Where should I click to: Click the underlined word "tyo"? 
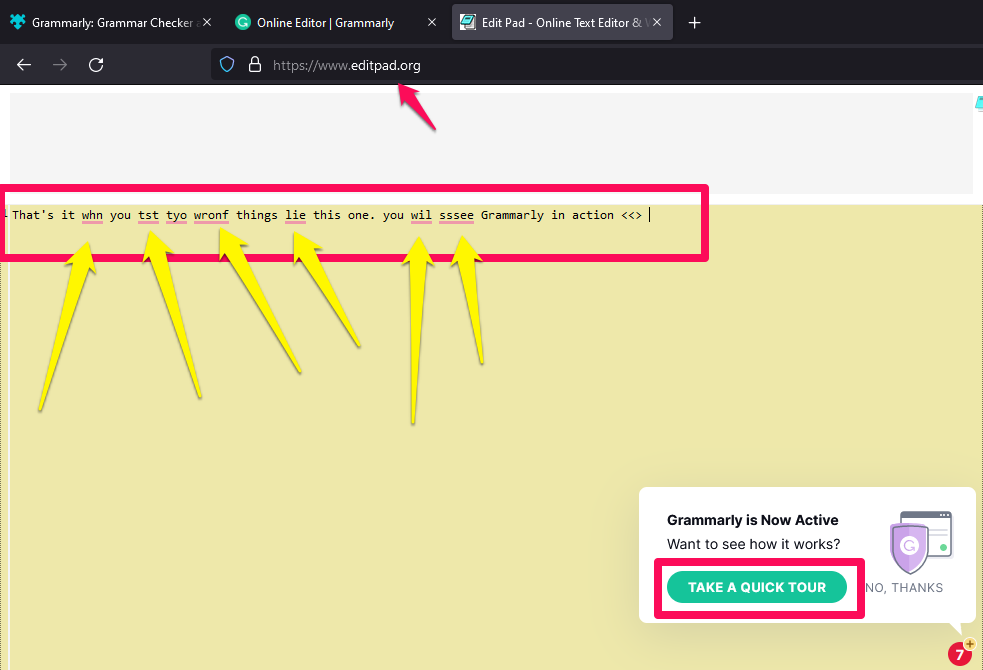[177, 216]
